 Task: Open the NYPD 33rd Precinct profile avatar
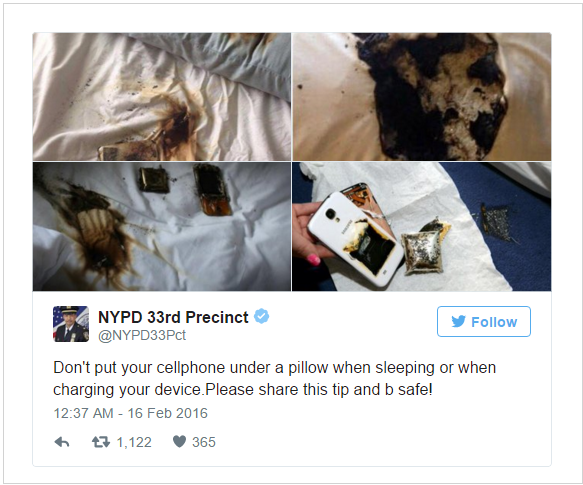pyautogui.click(x=71, y=324)
